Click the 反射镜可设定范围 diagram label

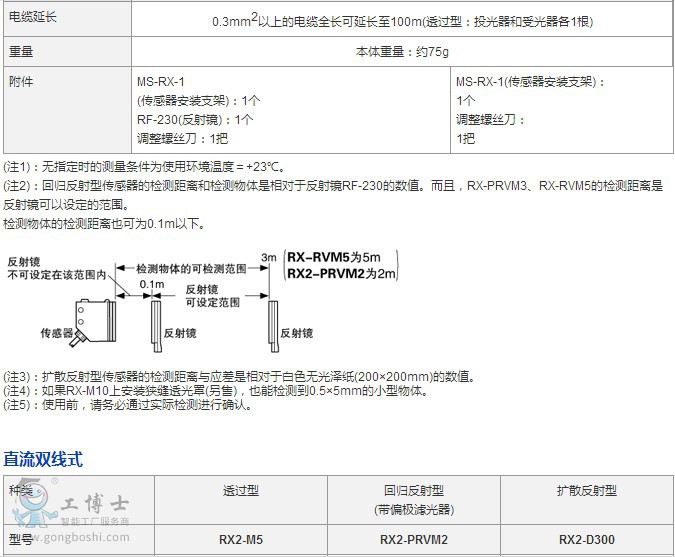coord(213,296)
